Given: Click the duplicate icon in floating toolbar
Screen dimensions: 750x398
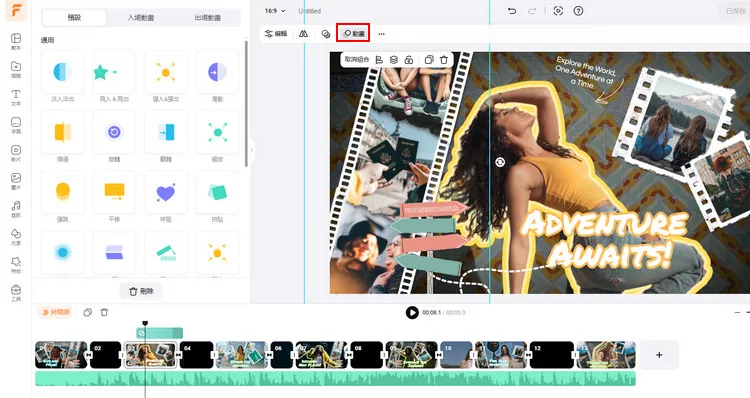Looking at the screenshot, I should pos(429,60).
